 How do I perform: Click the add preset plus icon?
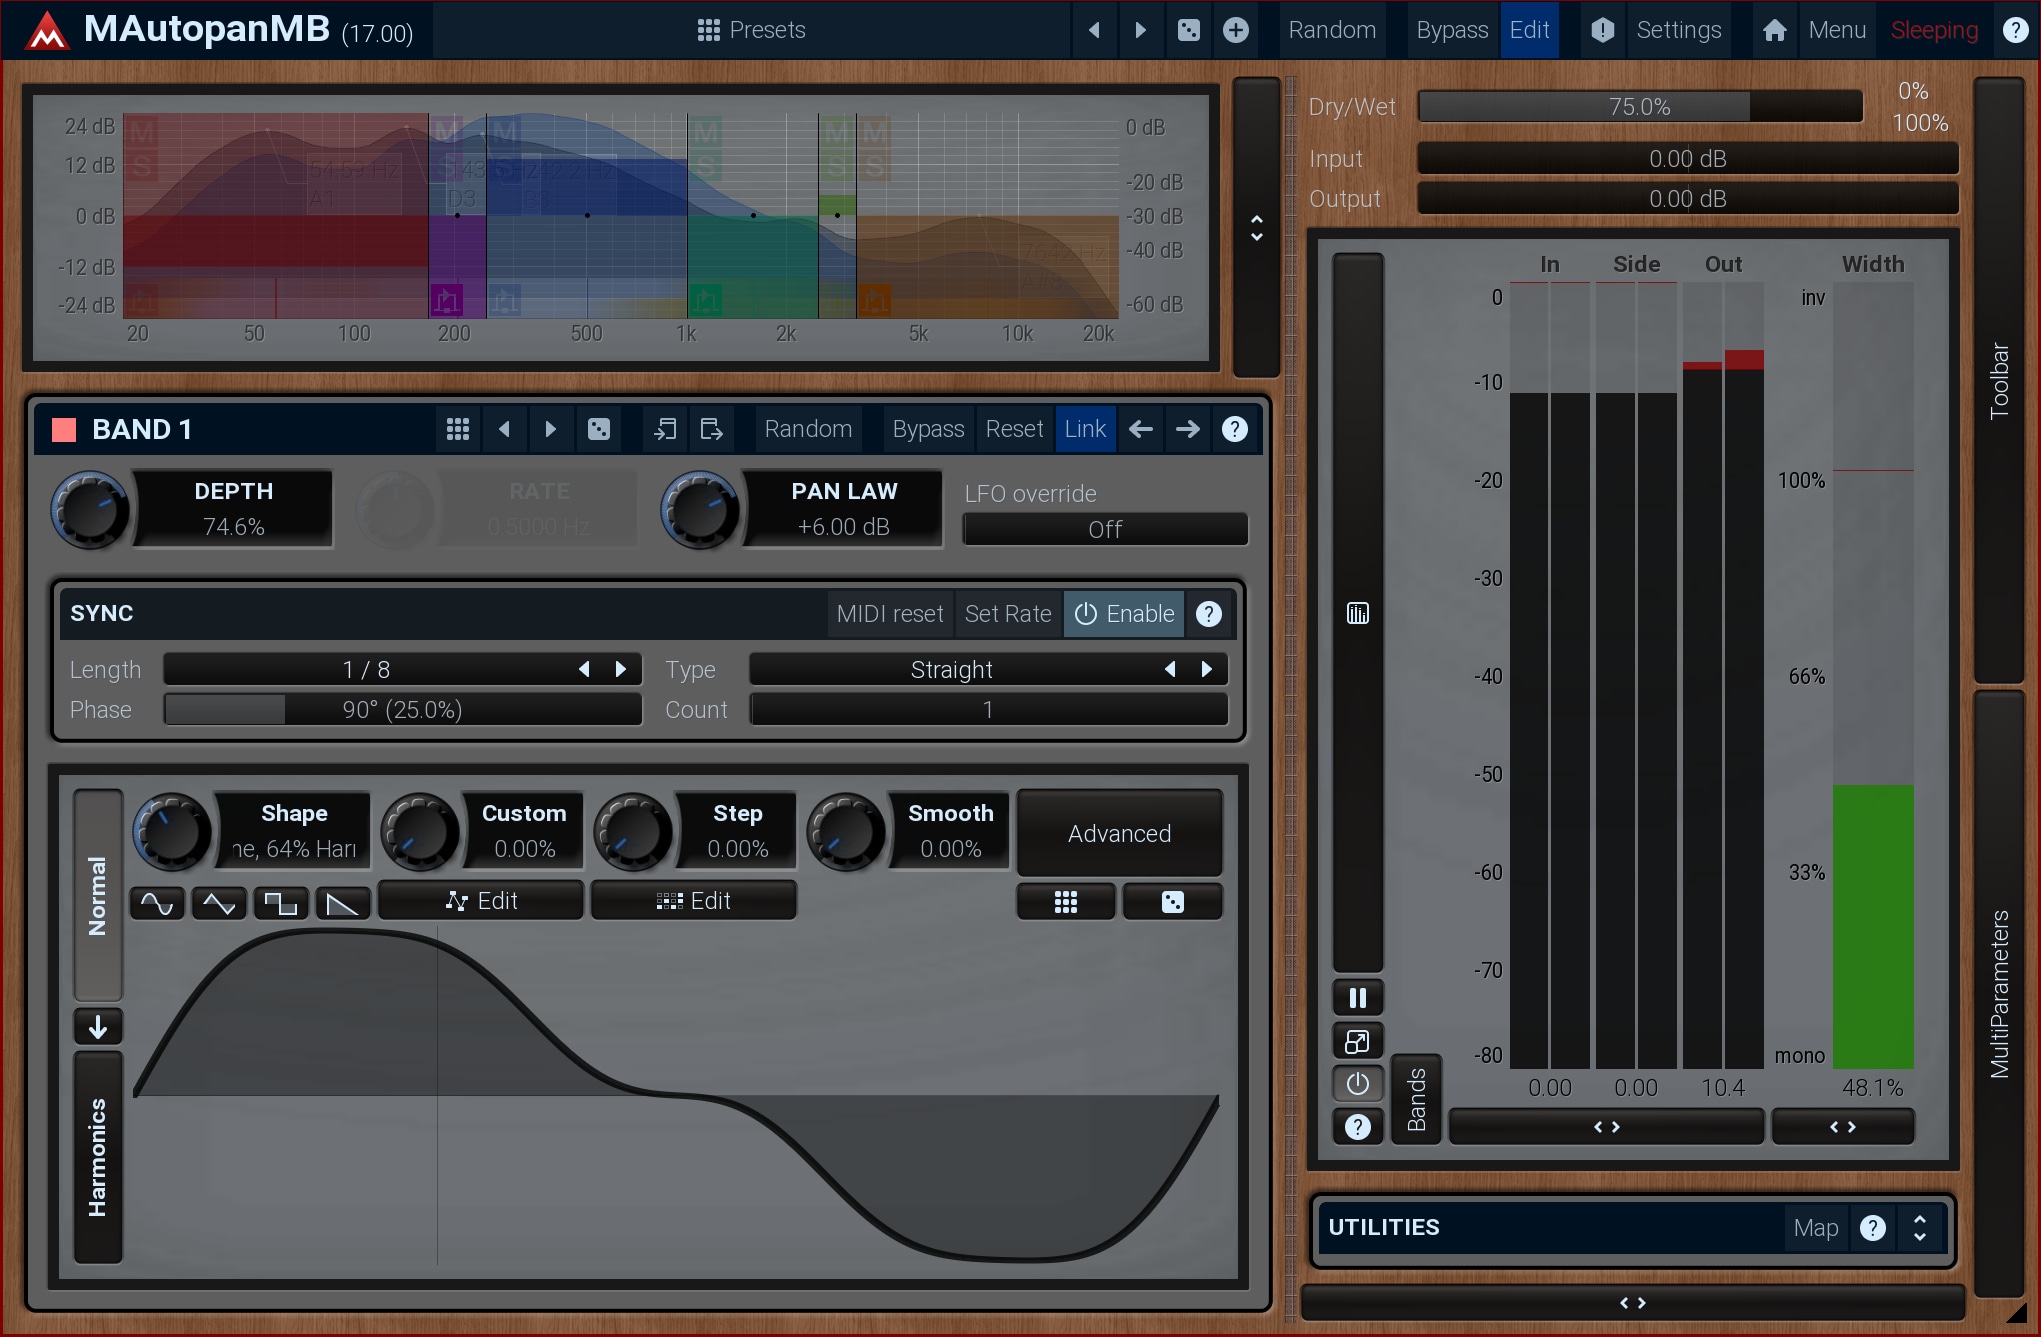pos(1236,30)
